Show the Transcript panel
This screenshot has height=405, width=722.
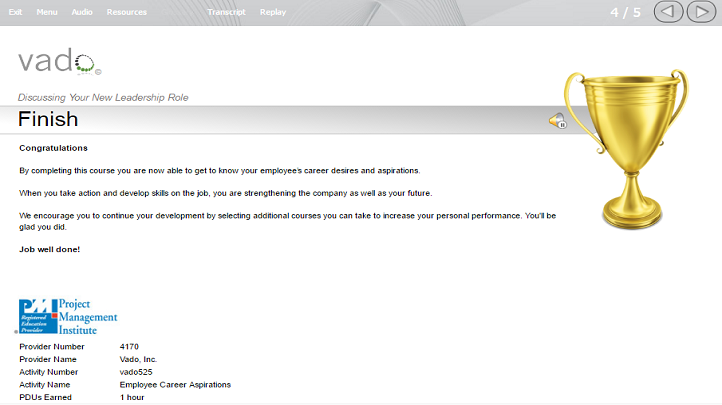pos(226,12)
